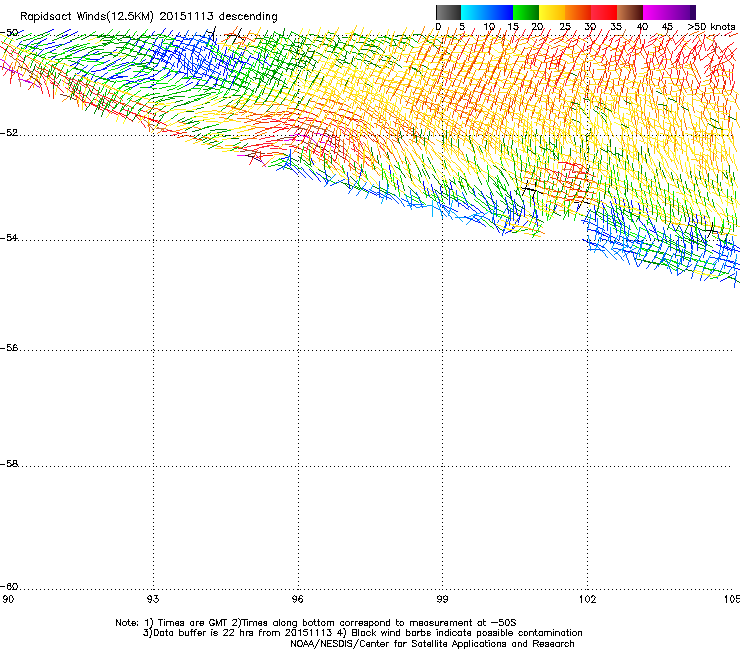
Task: Click the gray 0-5 knots legend segment
Action: pyautogui.click(x=448, y=12)
